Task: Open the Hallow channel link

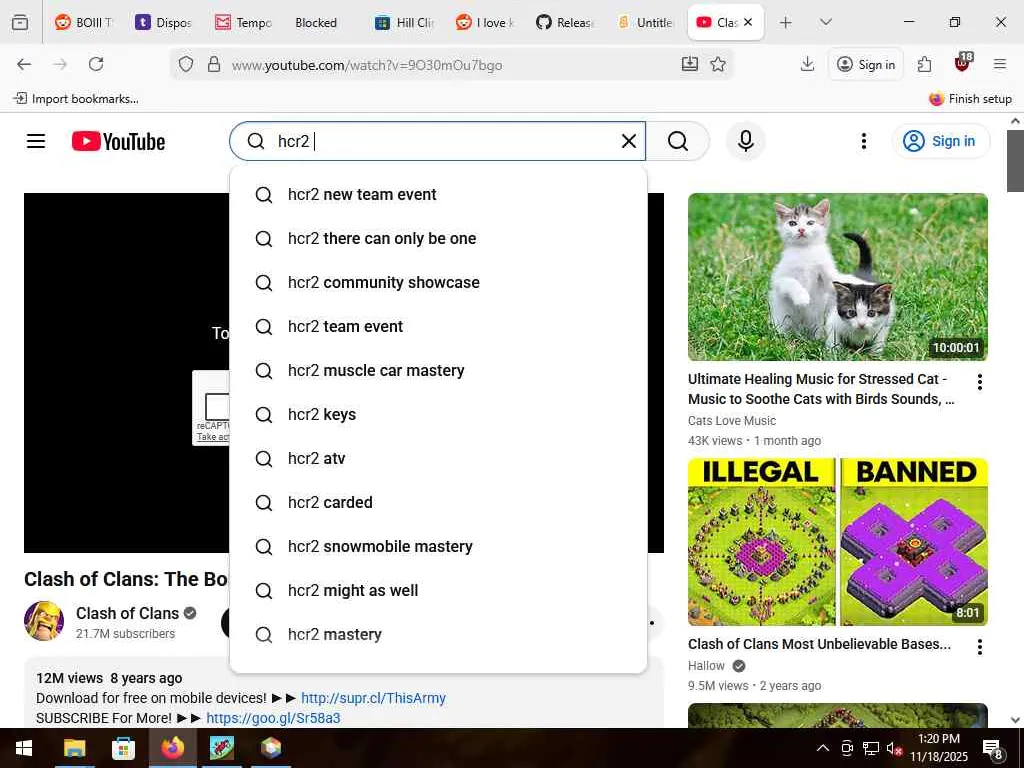Action: [706, 665]
